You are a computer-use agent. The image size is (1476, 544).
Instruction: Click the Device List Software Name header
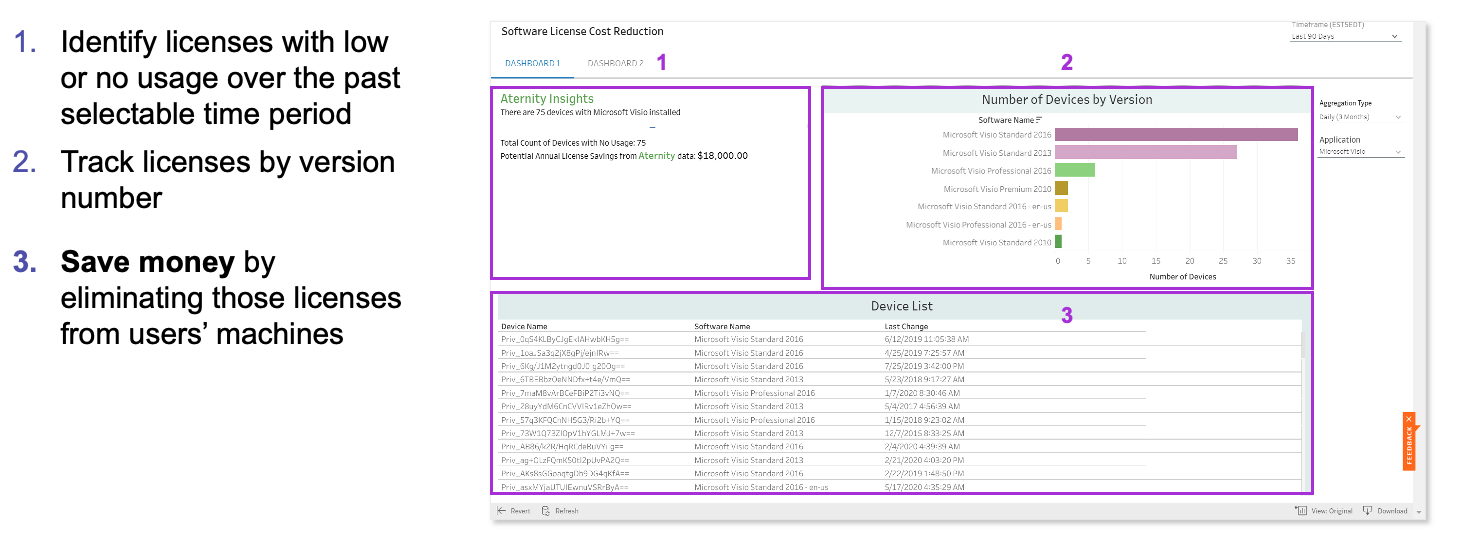[x=722, y=326]
